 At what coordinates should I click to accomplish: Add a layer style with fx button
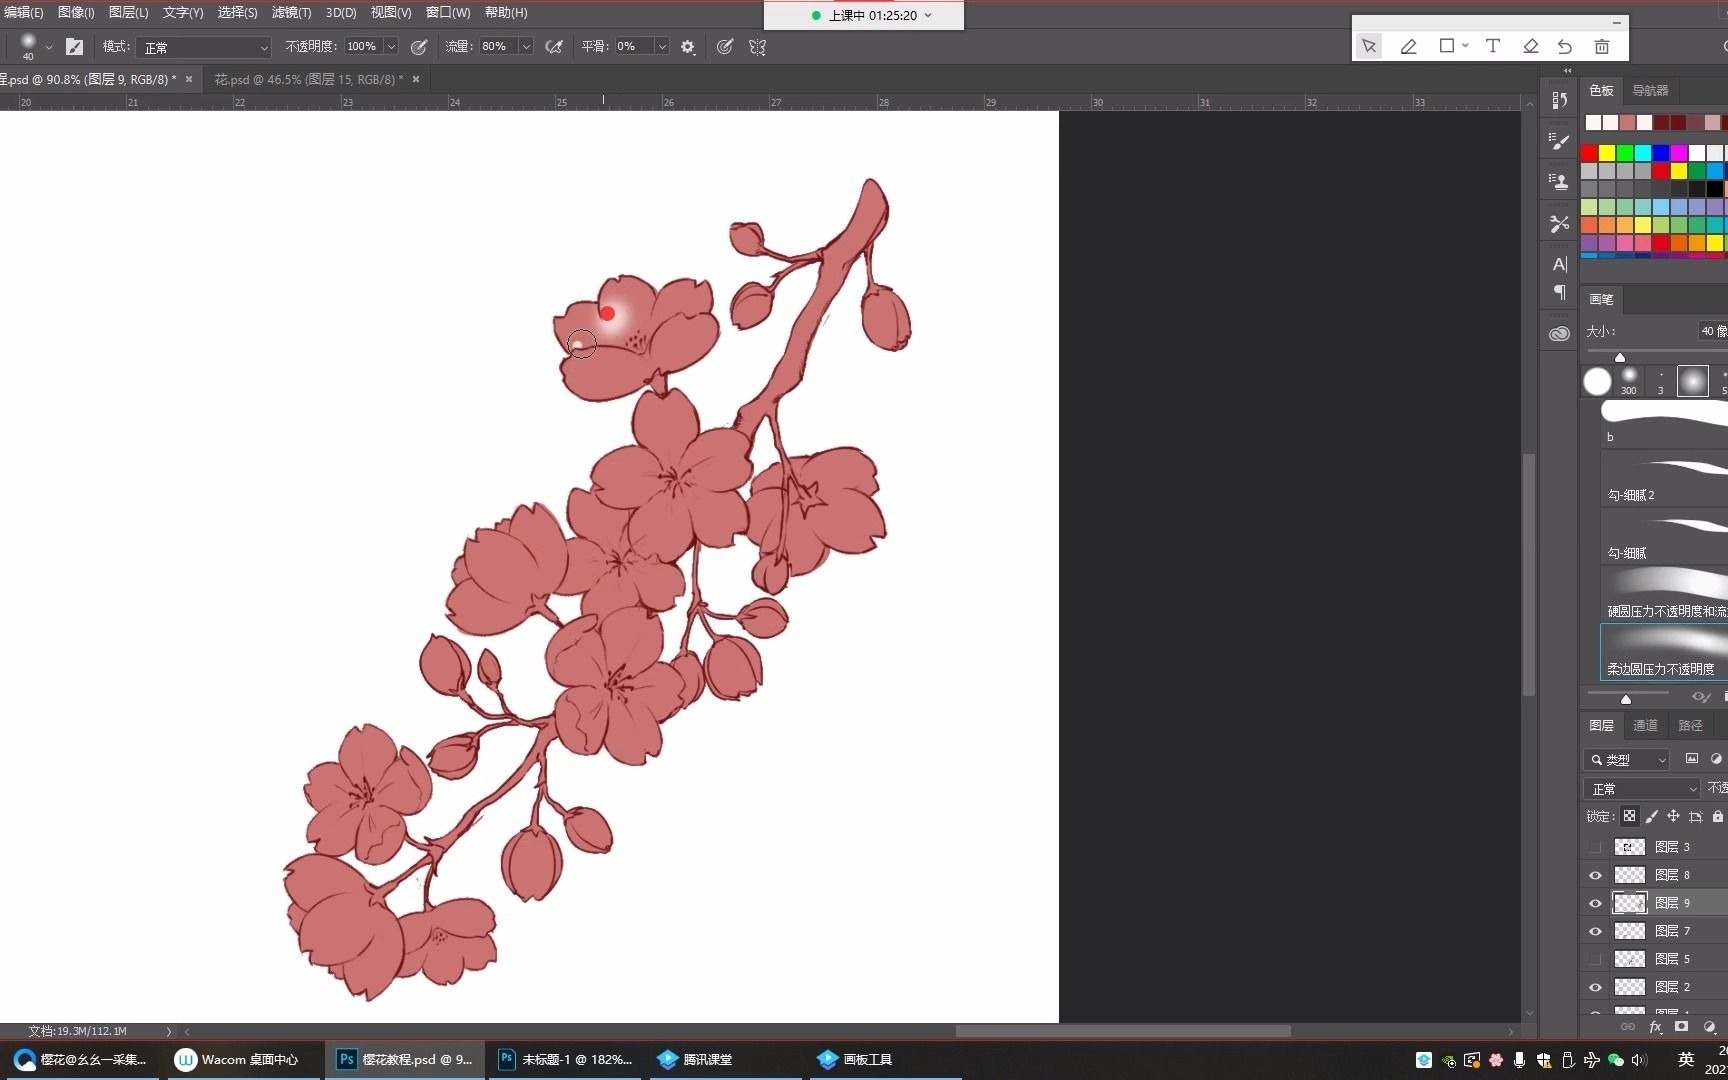pyautogui.click(x=1656, y=1027)
